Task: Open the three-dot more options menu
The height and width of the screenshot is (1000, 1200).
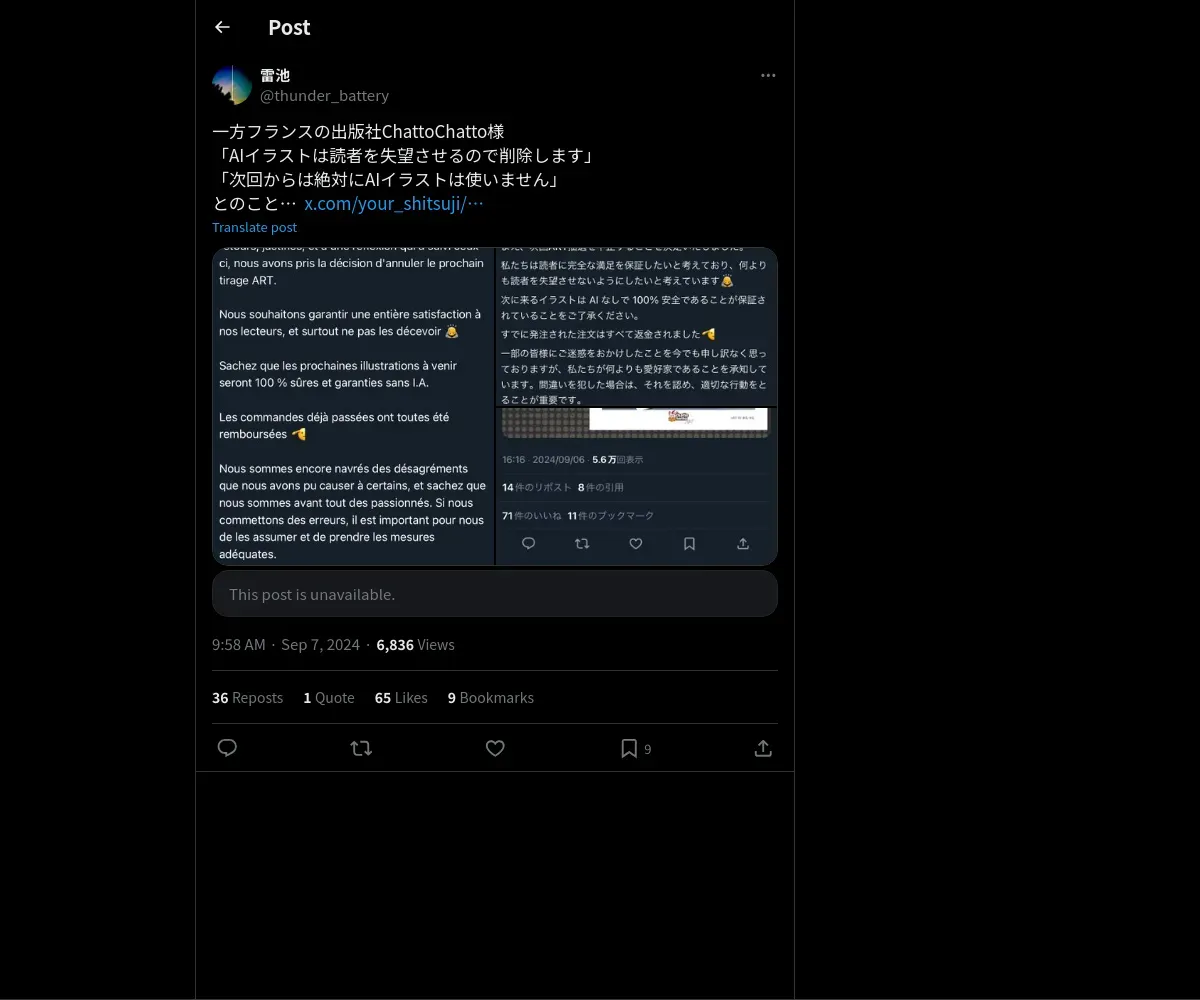Action: pos(768,76)
